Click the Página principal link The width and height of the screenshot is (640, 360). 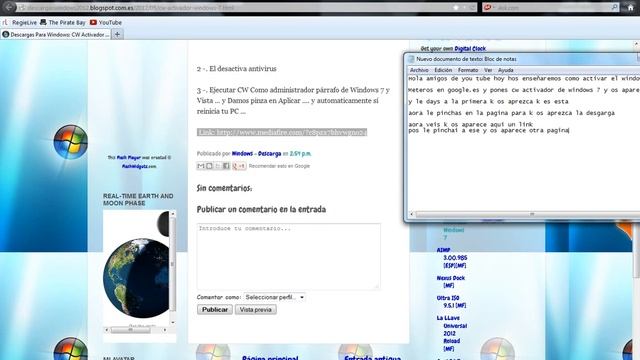pos(270,358)
